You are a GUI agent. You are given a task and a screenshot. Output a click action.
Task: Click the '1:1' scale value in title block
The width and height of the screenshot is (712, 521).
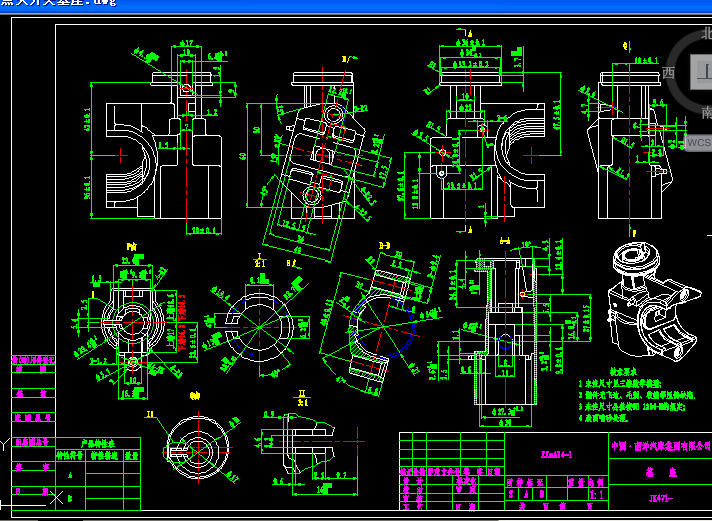[596, 495]
